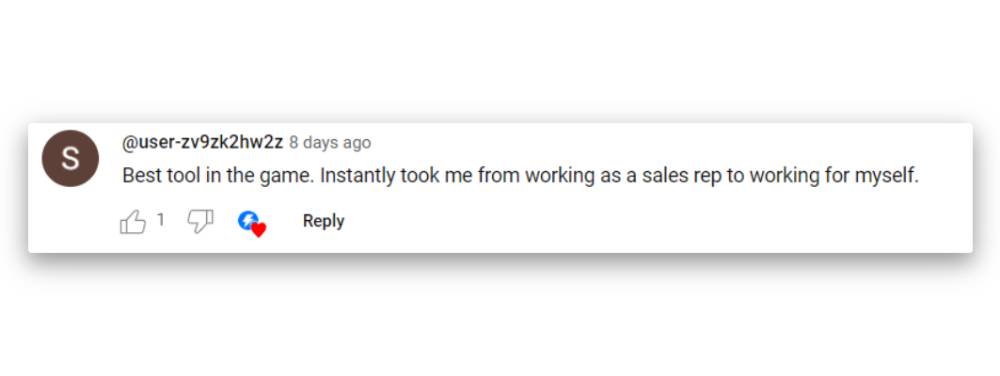
Task: Click the creator heart badge icon
Action: point(251,223)
